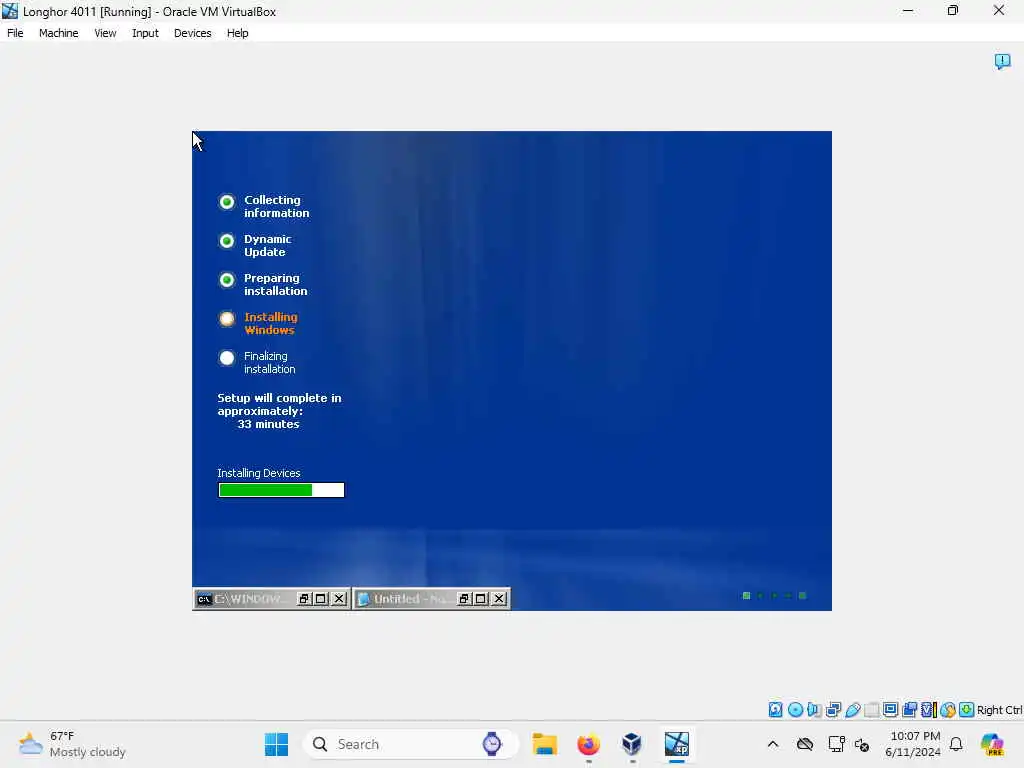Close the minimized command prompt window

click(339, 599)
